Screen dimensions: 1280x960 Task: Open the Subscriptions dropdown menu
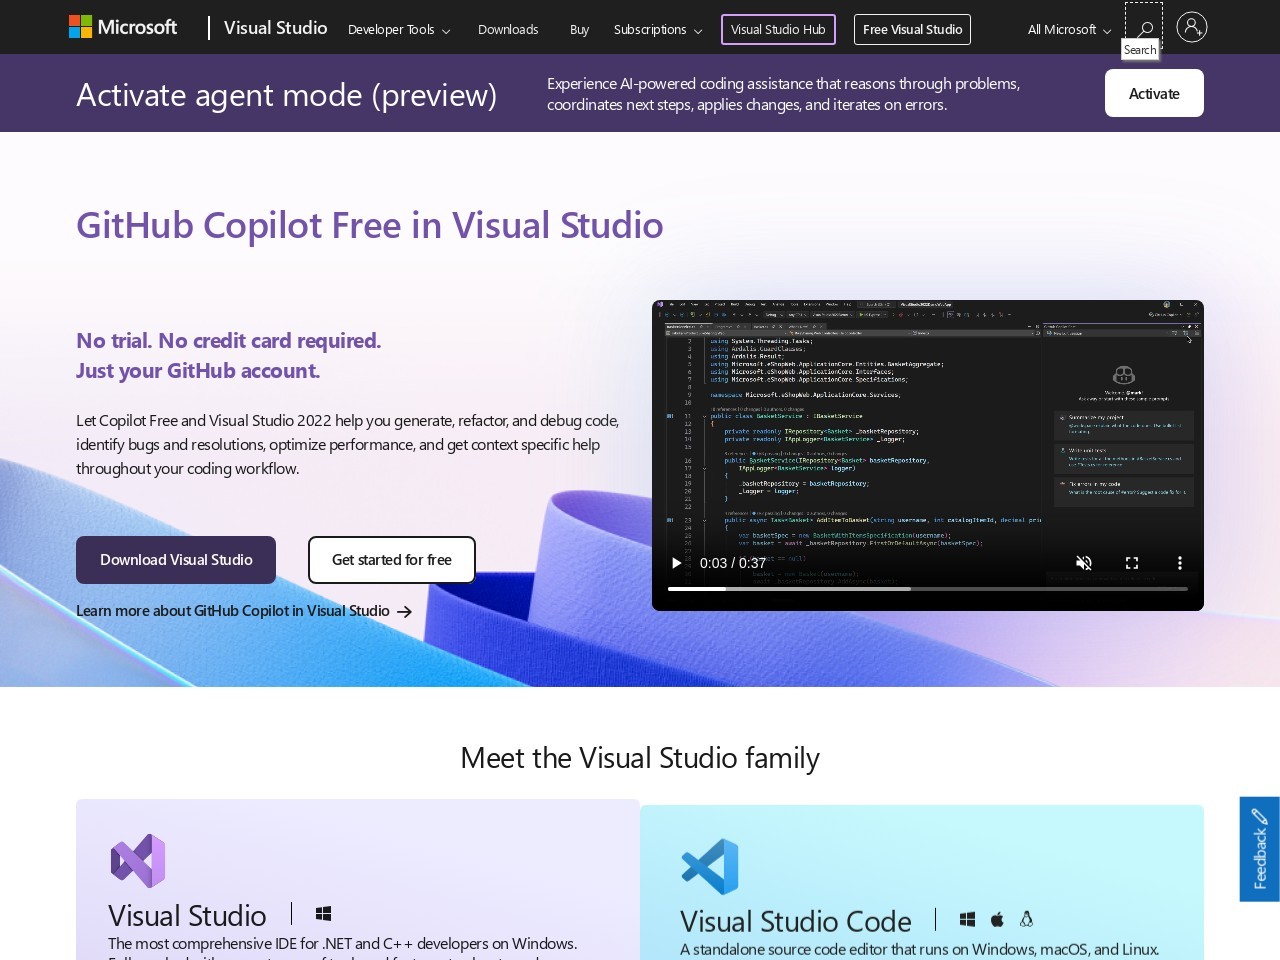(657, 29)
